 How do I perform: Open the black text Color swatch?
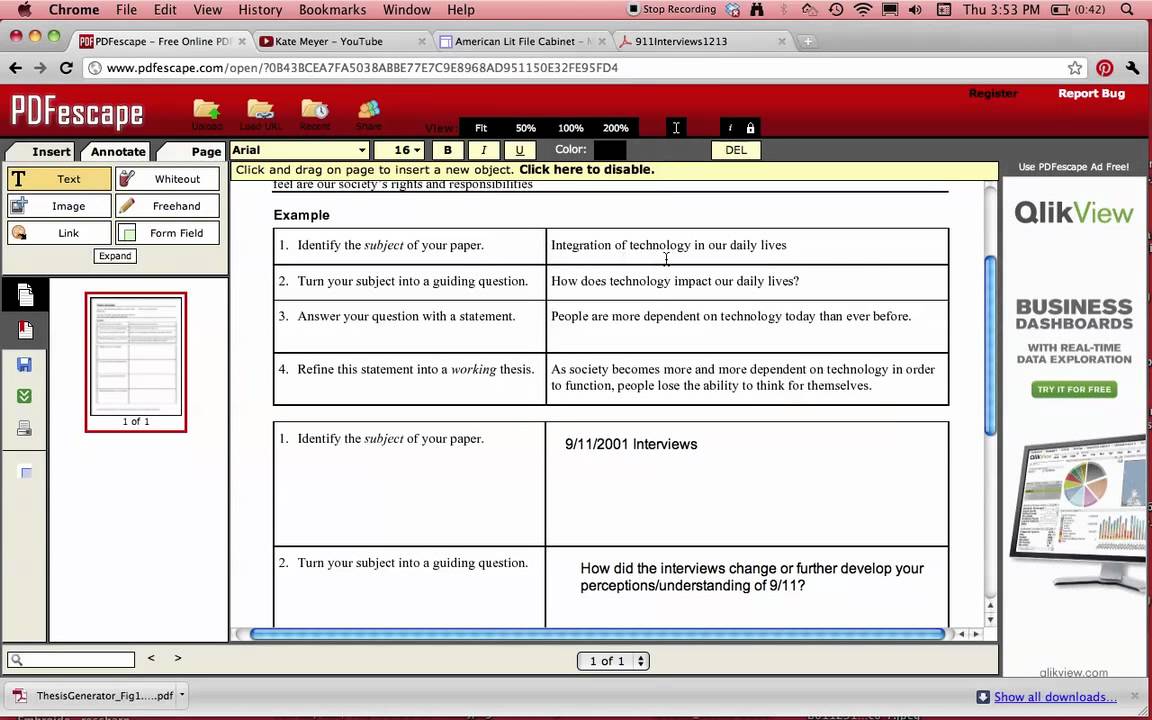(x=609, y=150)
